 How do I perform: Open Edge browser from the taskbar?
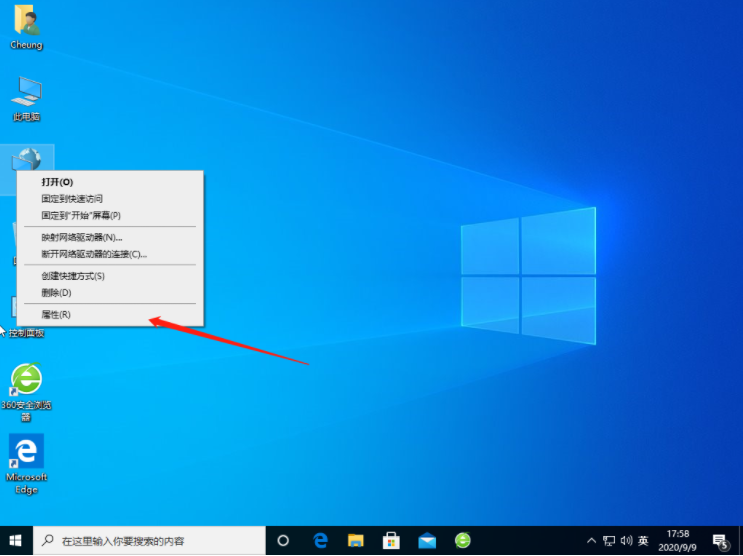[320, 540]
